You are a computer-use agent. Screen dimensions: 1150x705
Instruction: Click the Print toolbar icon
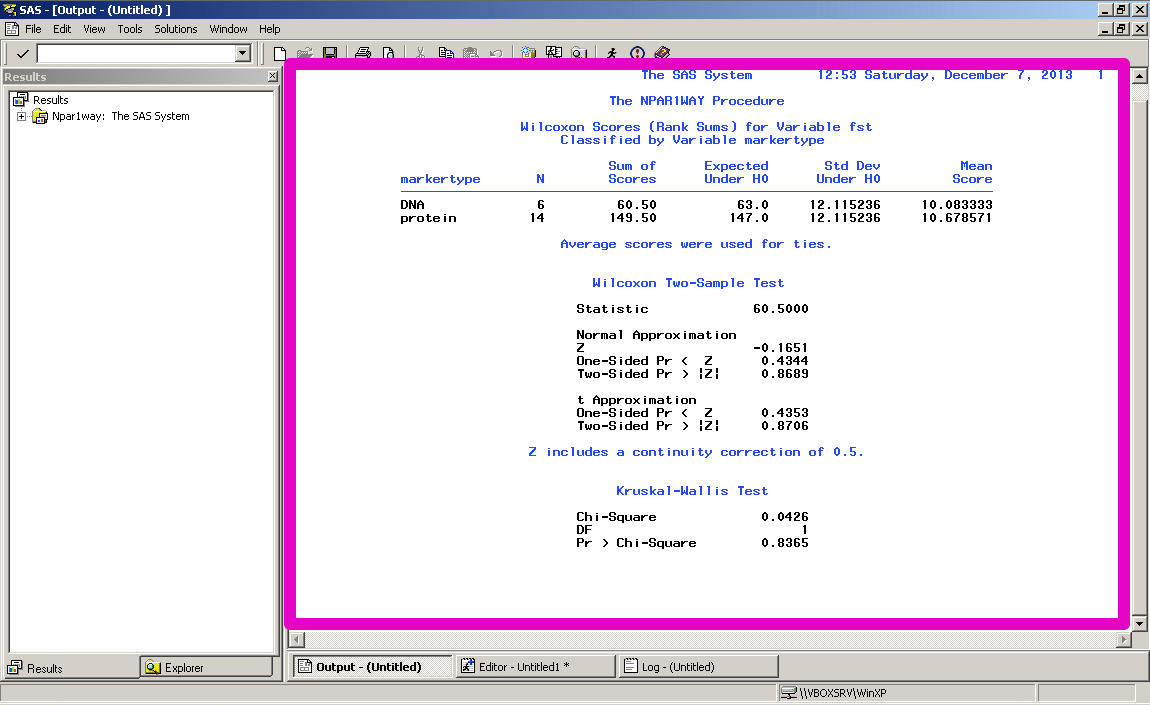pyautogui.click(x=364, y=53)
